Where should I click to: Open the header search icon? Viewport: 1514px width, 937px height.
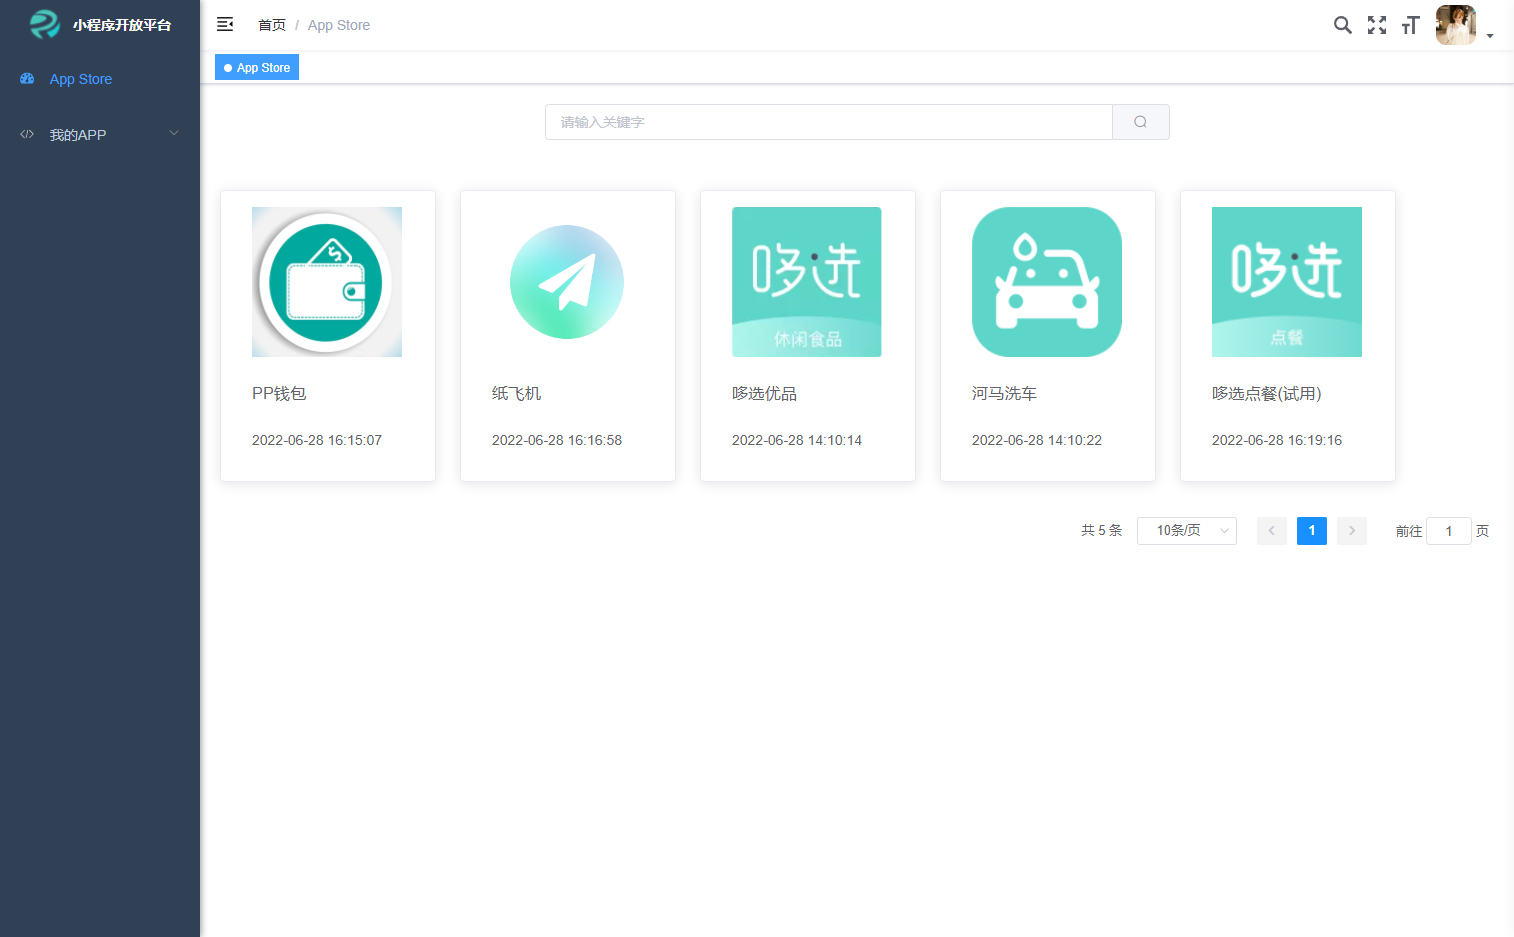point(1343,25)
